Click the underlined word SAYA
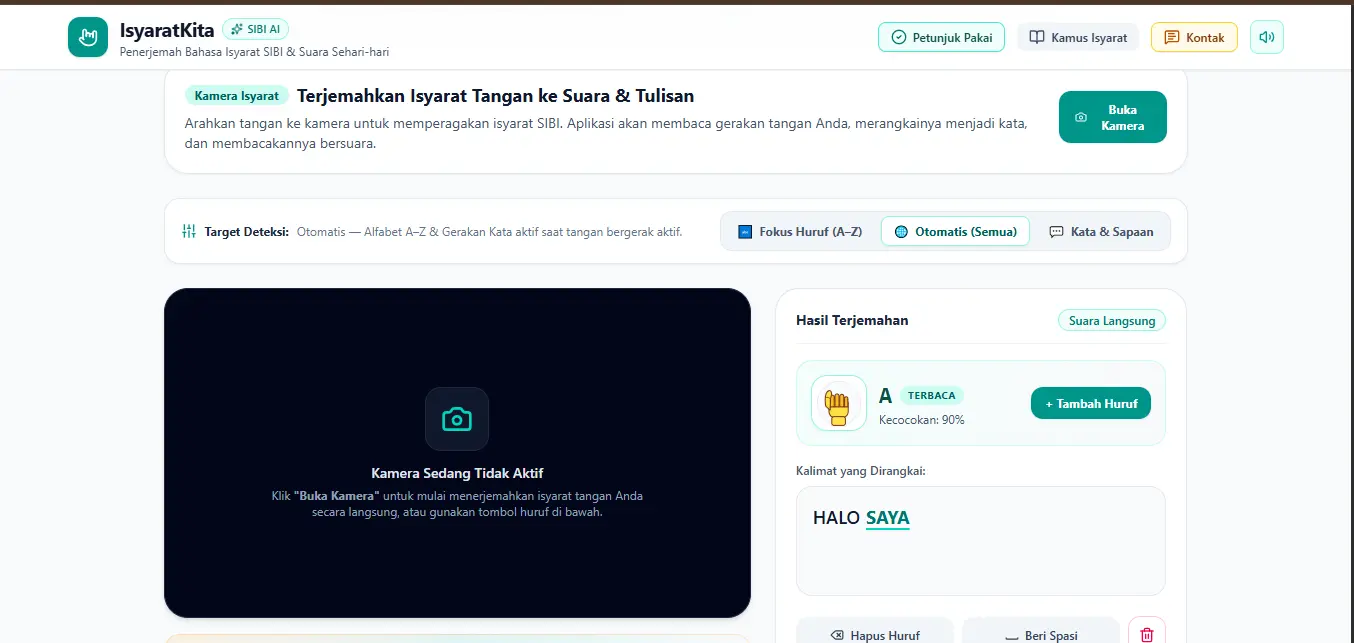Image resolution: width=1354 pixels, height=643 pixels. click(888, 518)
